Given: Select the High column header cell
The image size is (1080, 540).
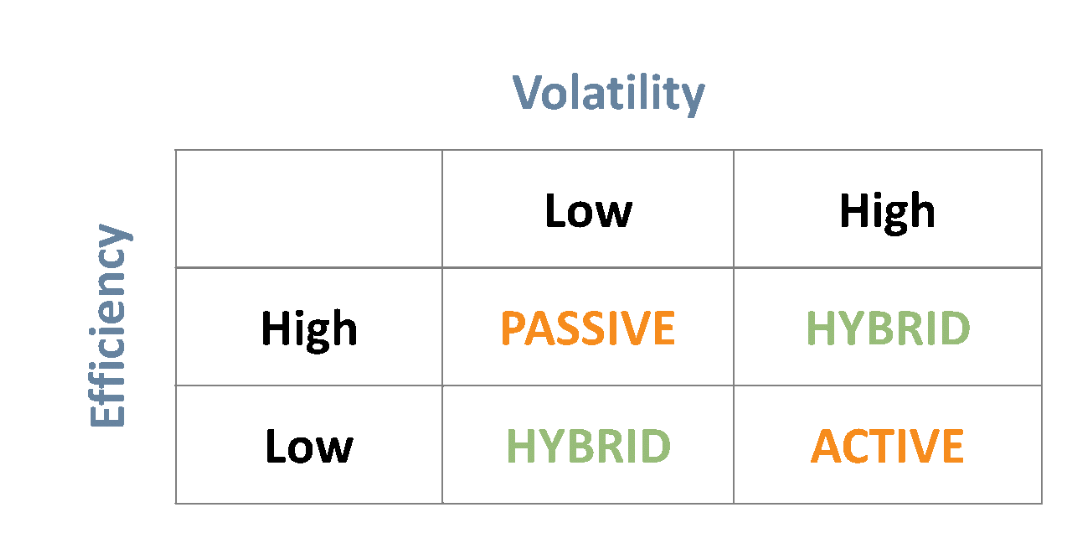Looking at the screenshot, I should tap(887, 211).
